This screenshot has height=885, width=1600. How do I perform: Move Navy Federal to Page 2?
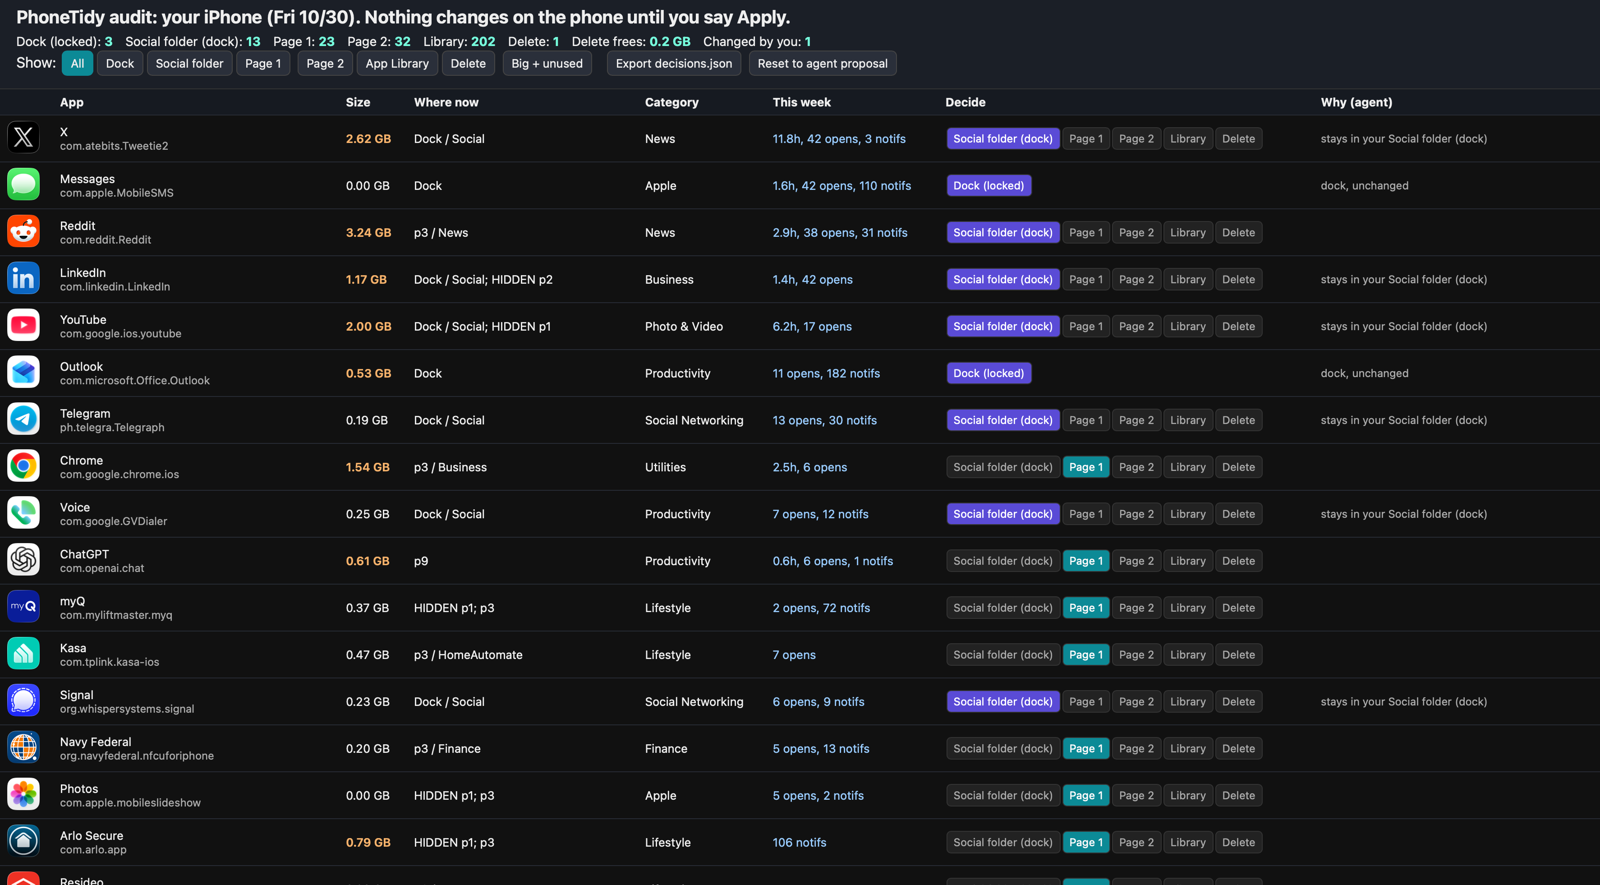pyautogui.click(x=1136, y=749)
